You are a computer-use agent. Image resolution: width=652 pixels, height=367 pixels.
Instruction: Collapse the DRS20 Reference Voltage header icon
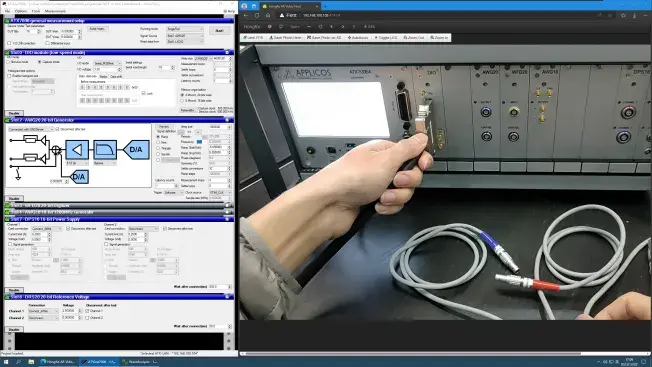(227, 297)
